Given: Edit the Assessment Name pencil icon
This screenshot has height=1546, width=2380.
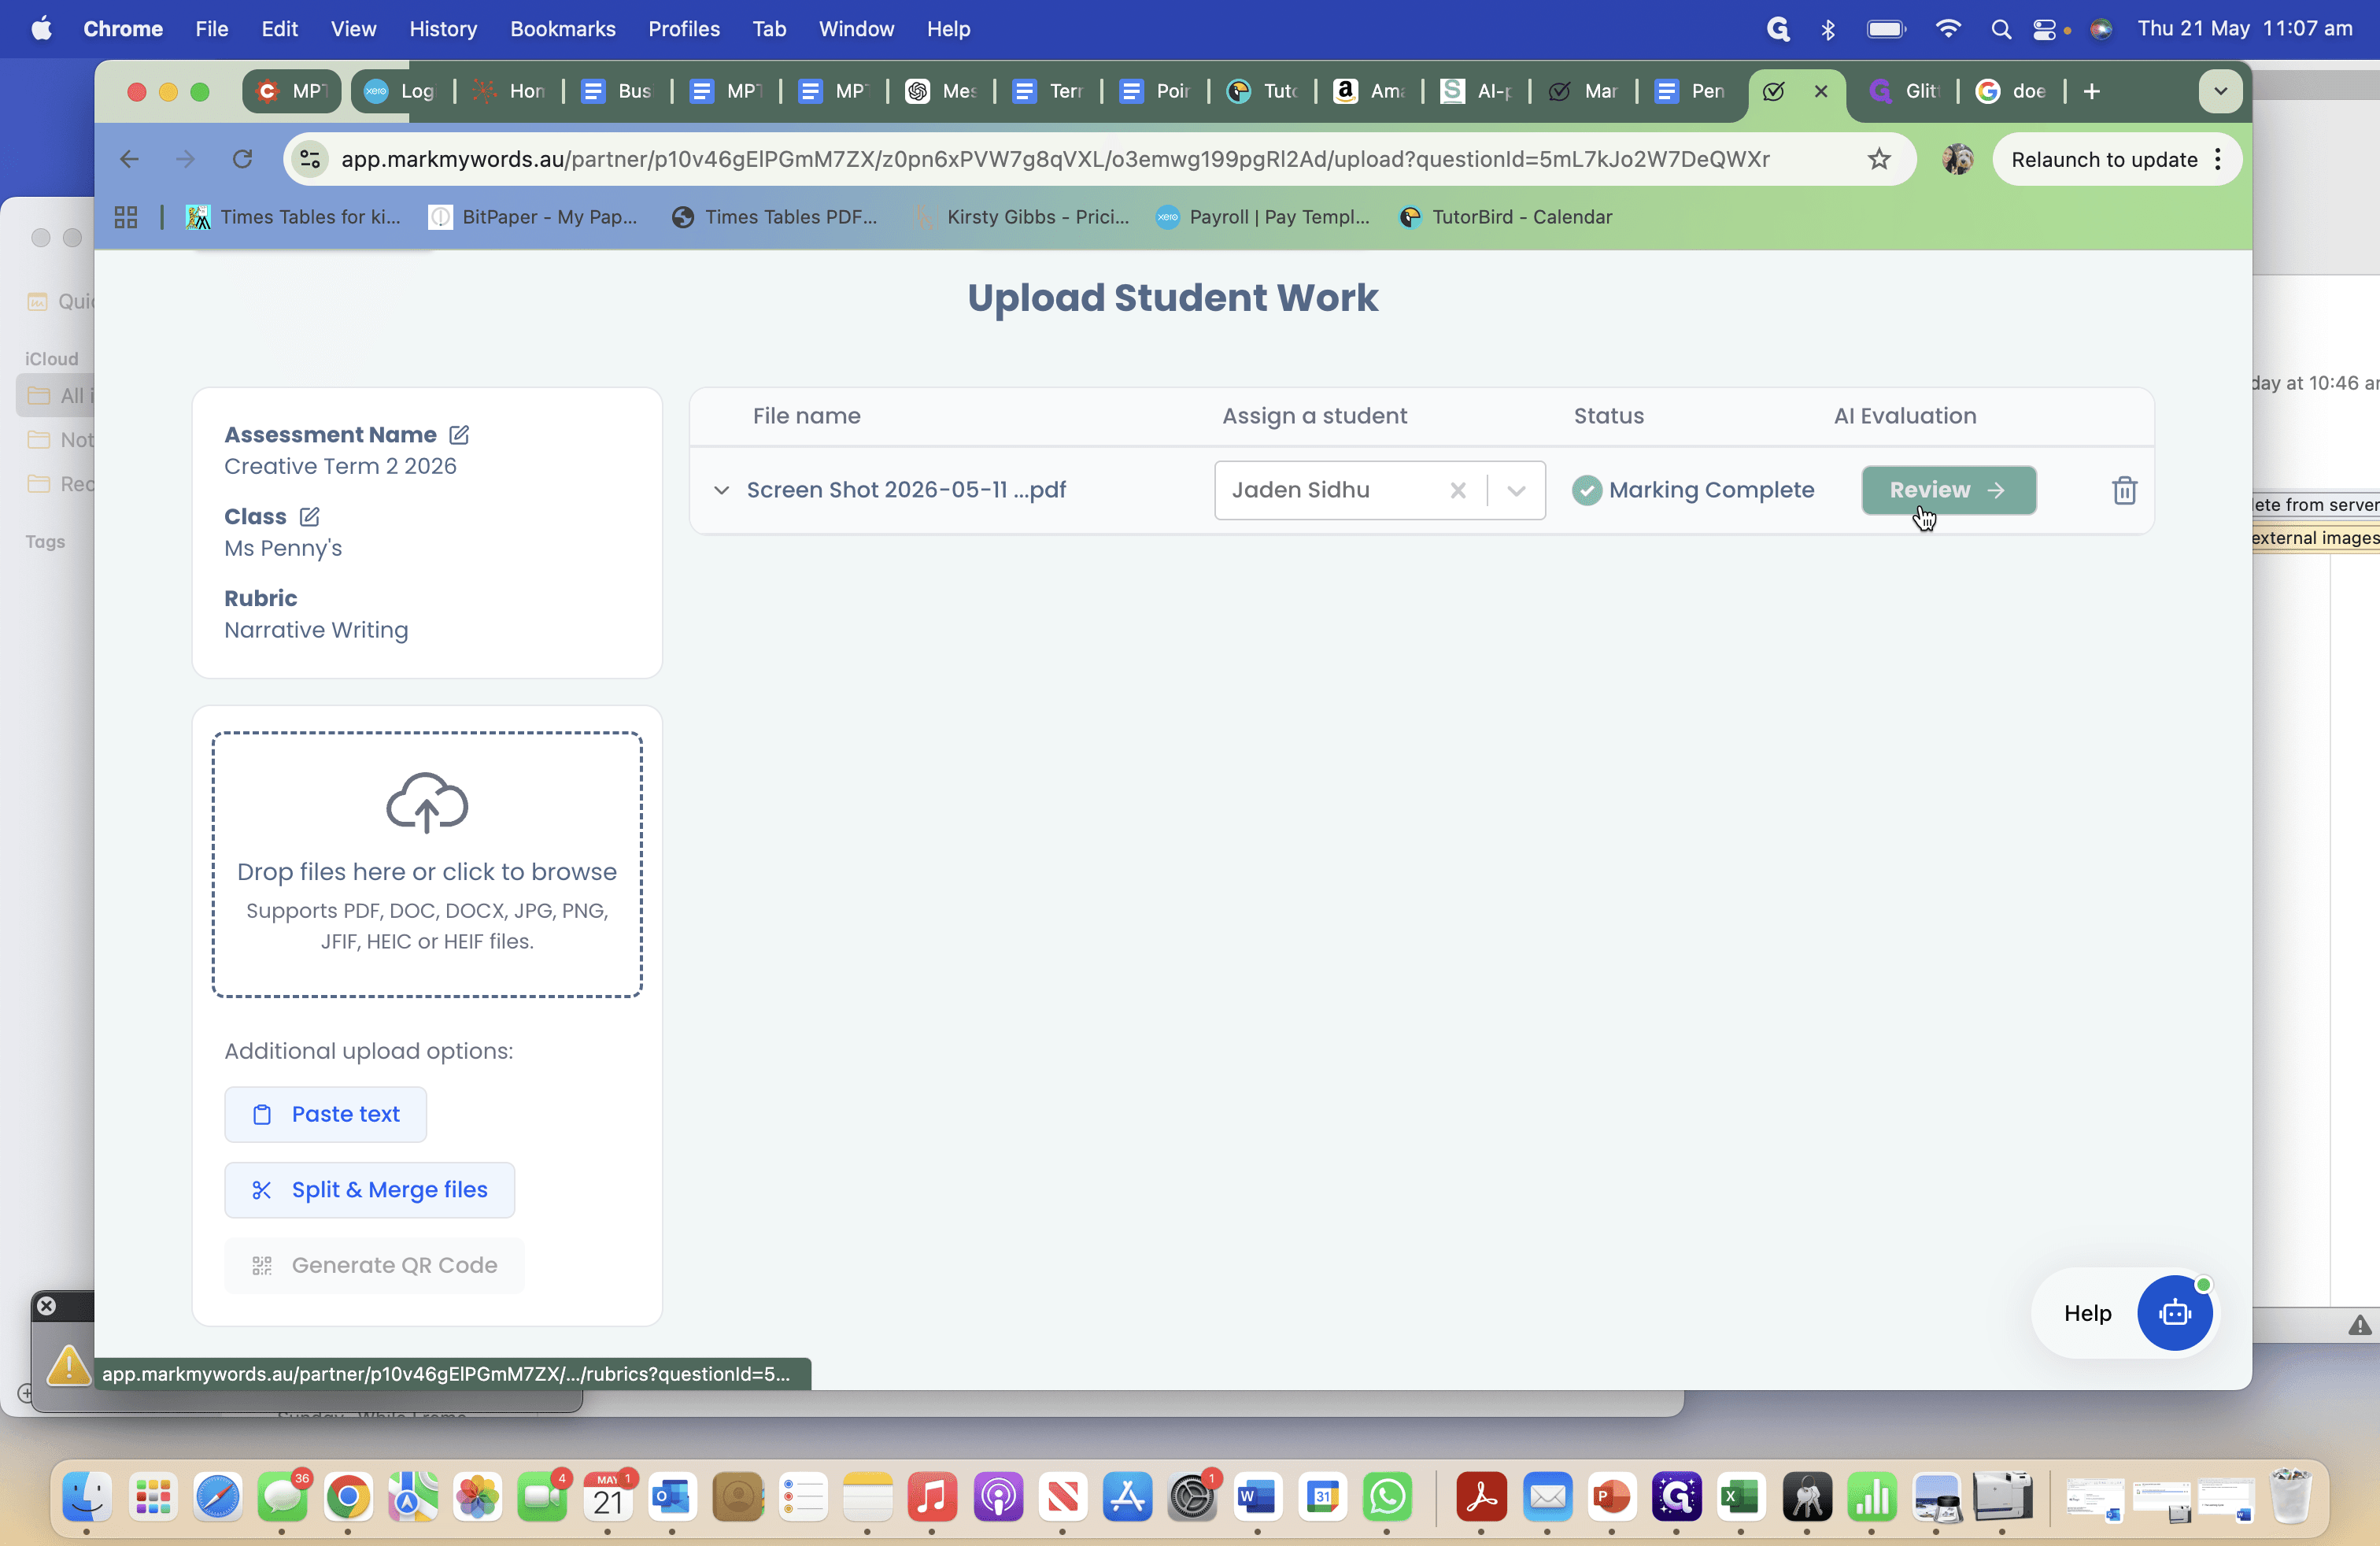Looking at the screenshot, I should 459,435.
